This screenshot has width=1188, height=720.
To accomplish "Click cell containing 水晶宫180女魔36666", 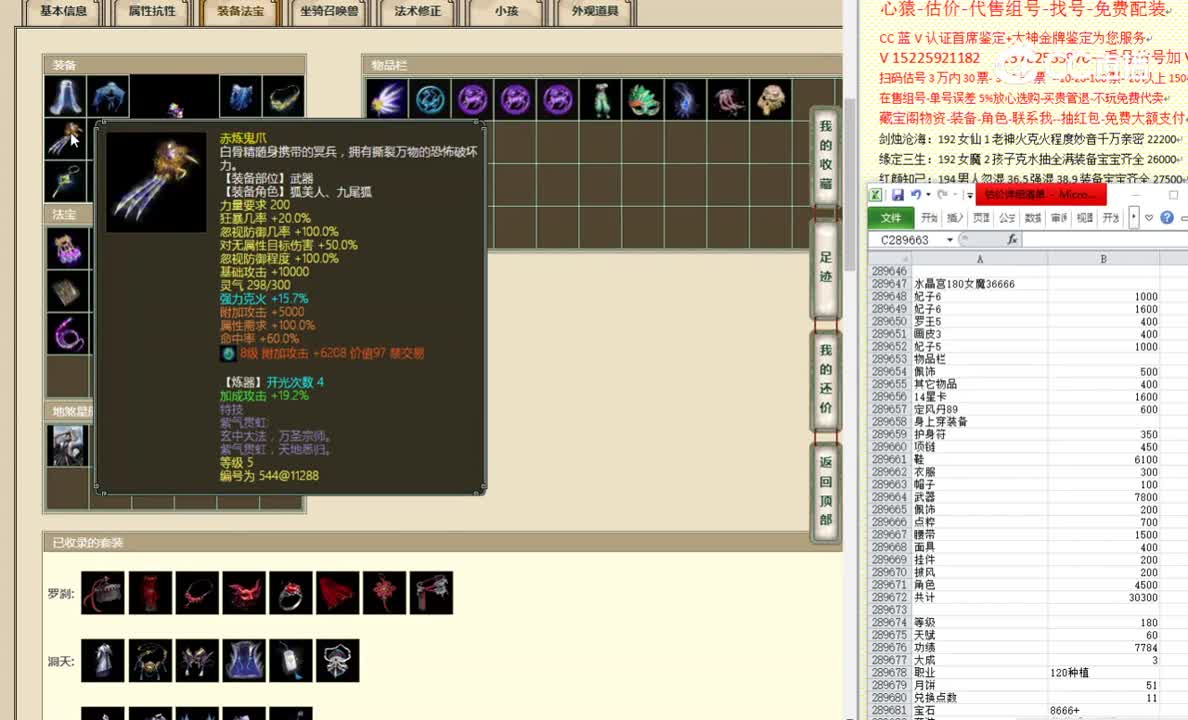I will click(x=980, y=284).
